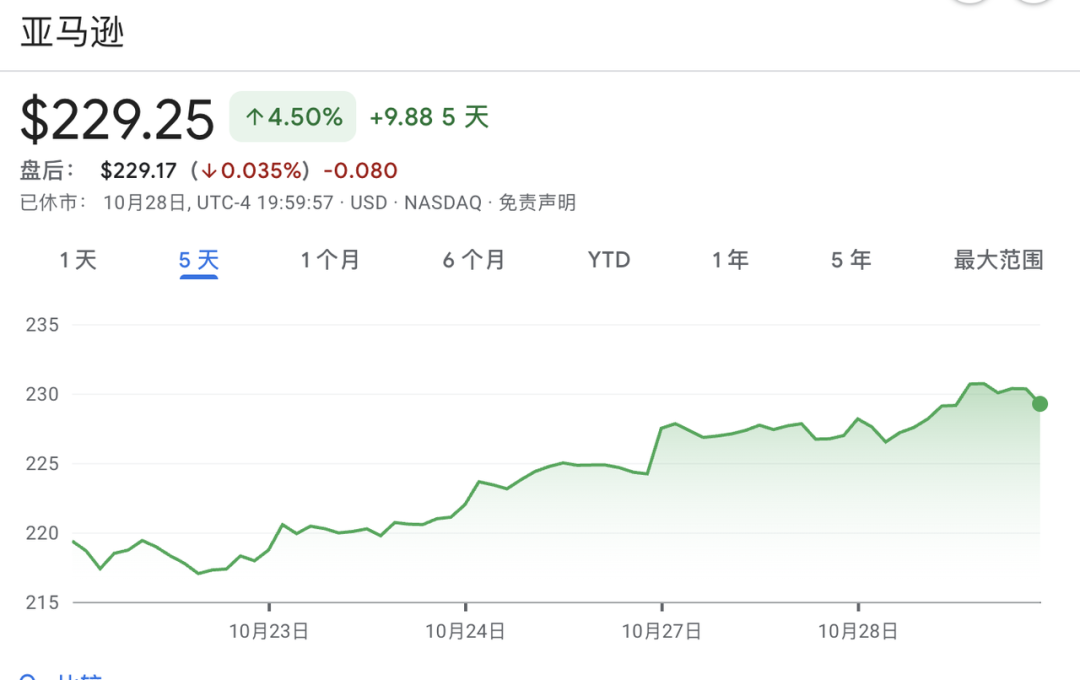Click the 10月28日 date axis label
Screen dimensions: 1080x680
(x=858, y=632)
